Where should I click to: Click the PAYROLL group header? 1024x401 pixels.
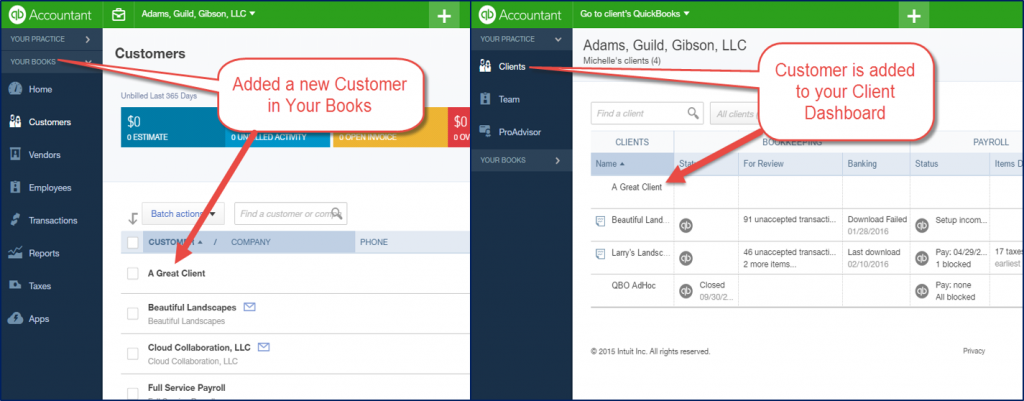(x=993, y=142)
